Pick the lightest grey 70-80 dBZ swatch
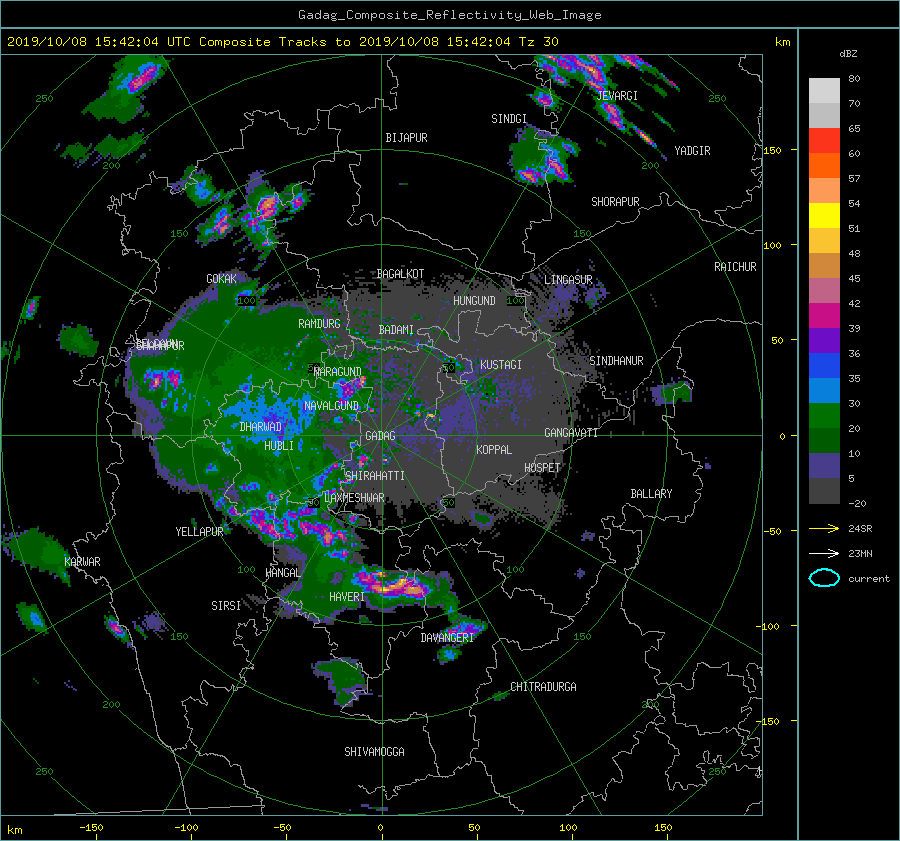Screen dimensions: 900x841 point(824,91)
